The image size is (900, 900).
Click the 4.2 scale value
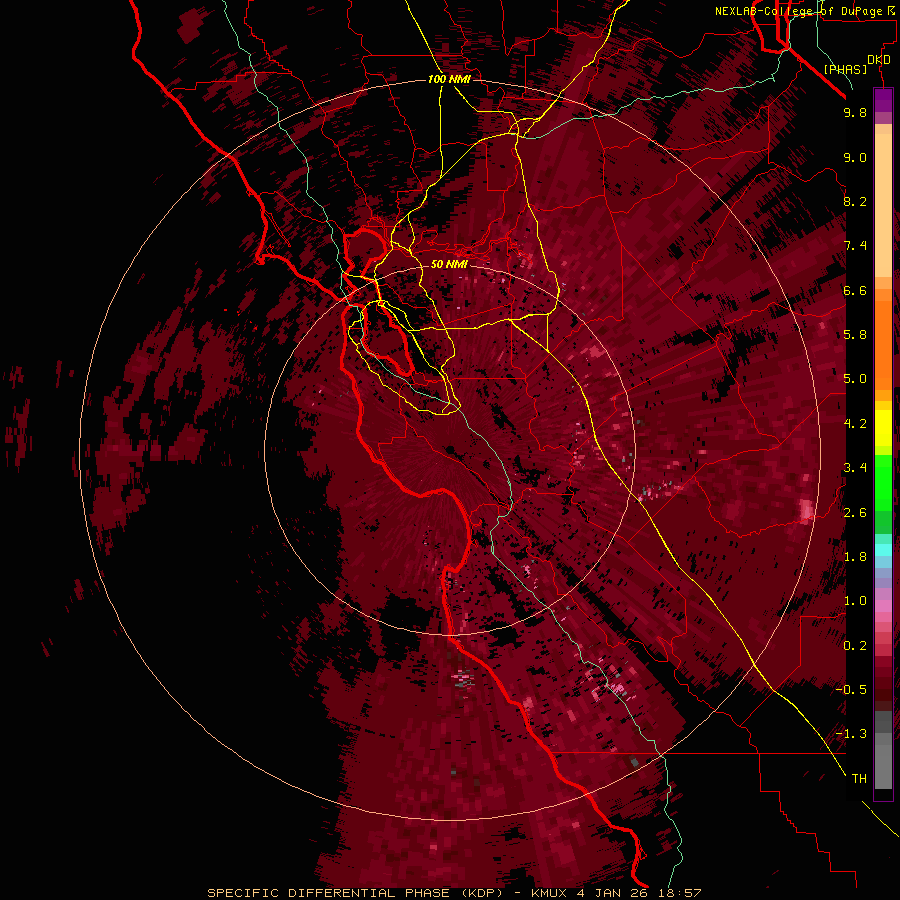855,424
